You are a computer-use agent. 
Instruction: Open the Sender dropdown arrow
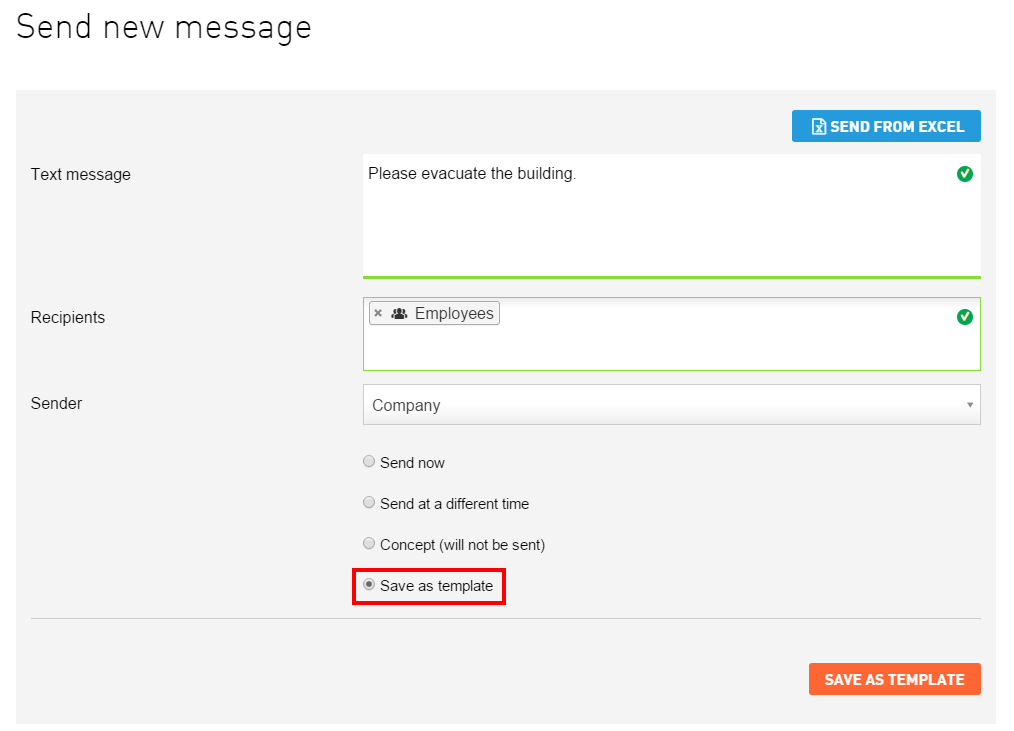[x=969, y=405]
